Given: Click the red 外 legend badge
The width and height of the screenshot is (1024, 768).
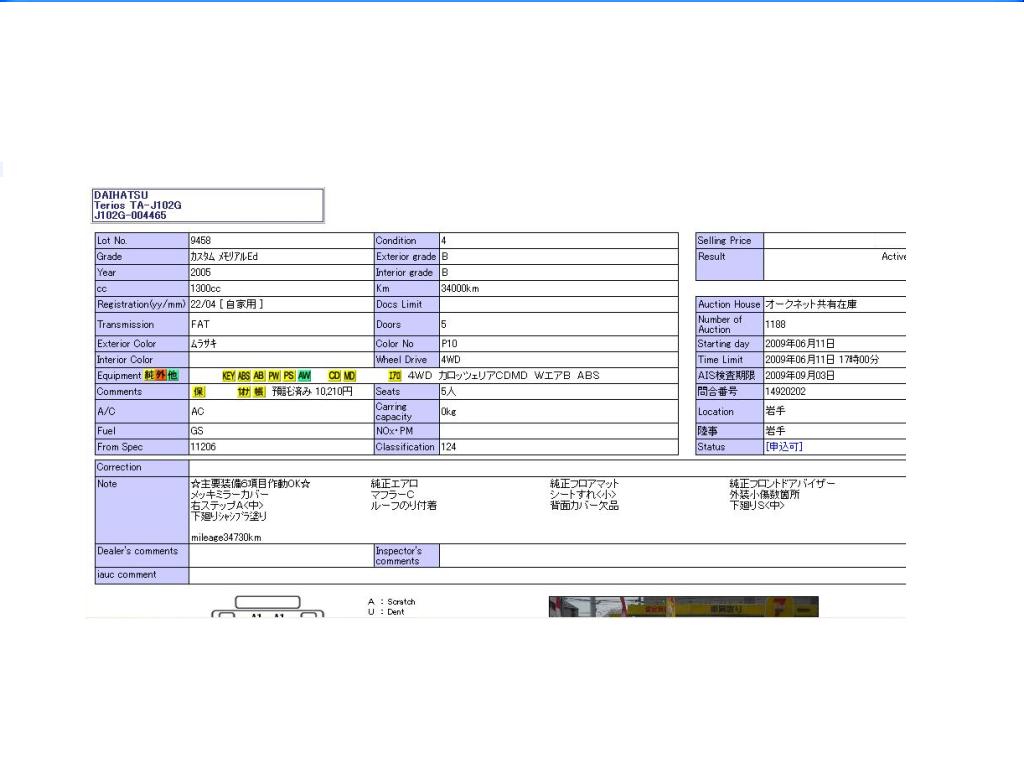Looking at the screenshot, I should pos(161,376).
